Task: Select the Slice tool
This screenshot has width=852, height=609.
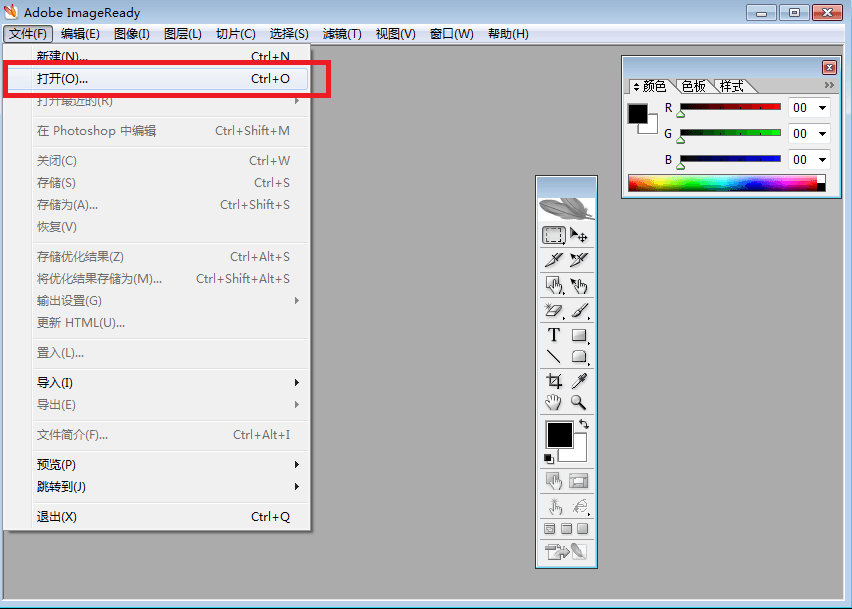Action: [x=554, y=260]
